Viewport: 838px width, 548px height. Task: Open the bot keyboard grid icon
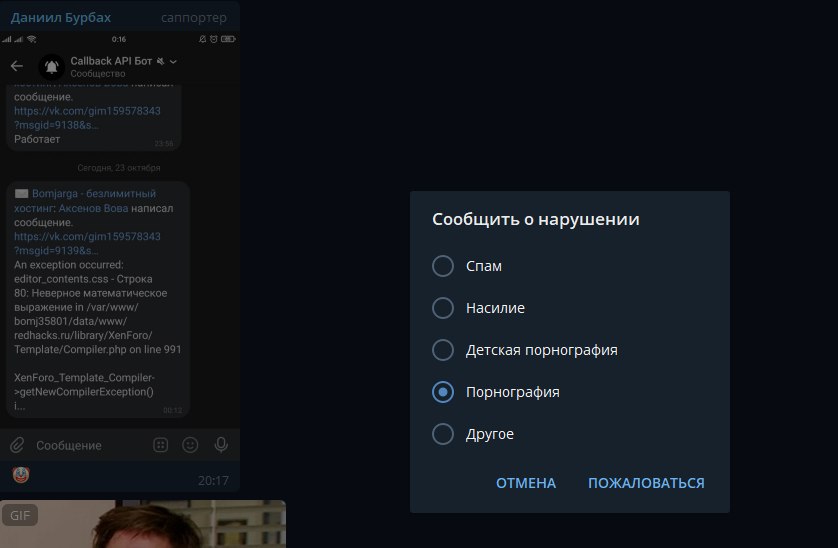(x=160, y=445)
